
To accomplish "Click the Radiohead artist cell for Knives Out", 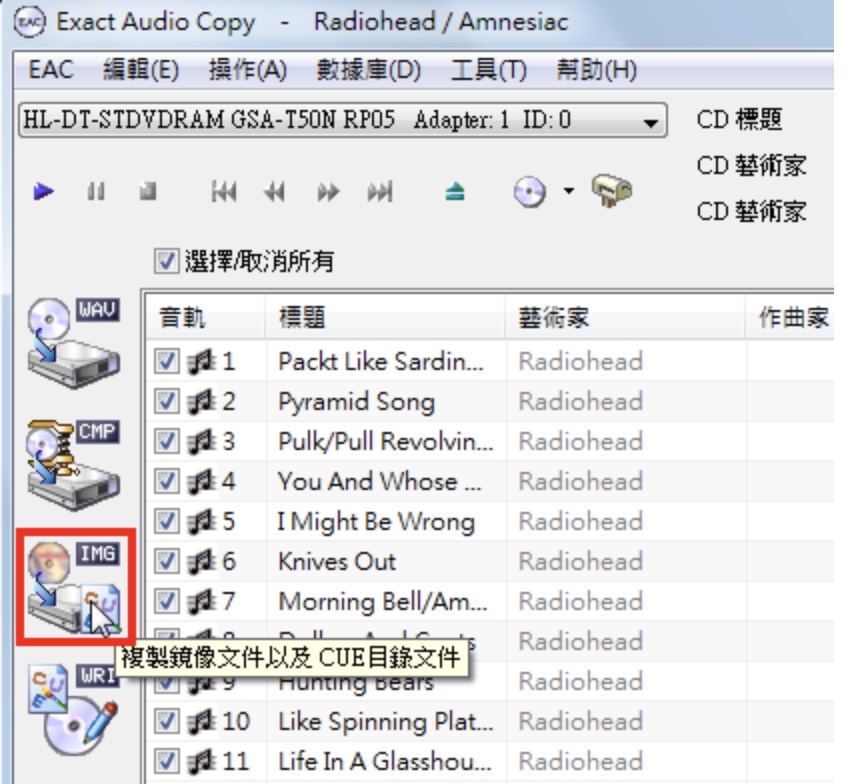I will (x=581, y=561).
